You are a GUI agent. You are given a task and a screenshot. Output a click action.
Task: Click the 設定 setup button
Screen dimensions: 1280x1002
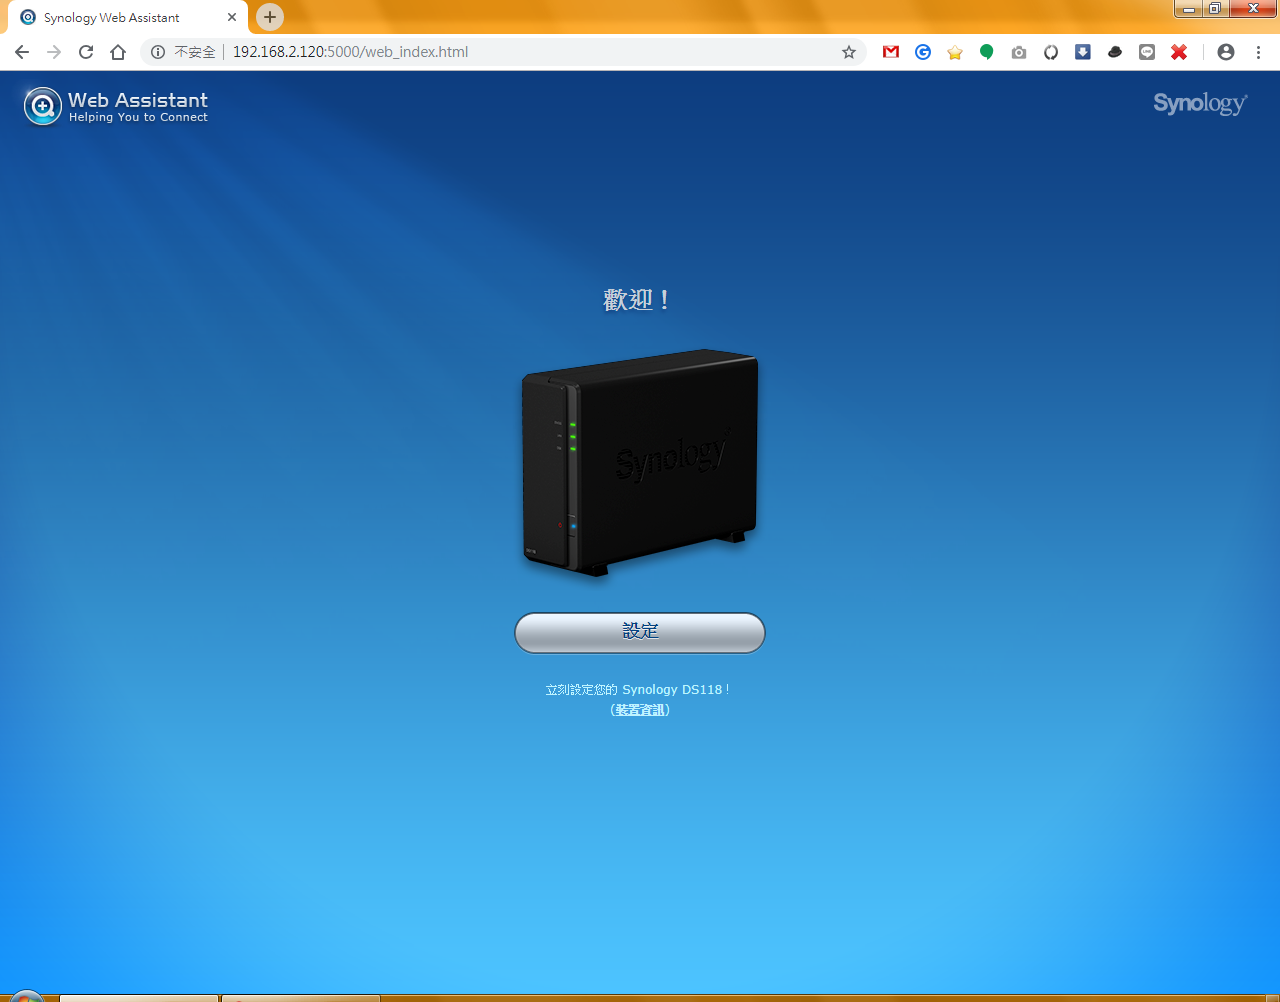click(x=640, y=632)
